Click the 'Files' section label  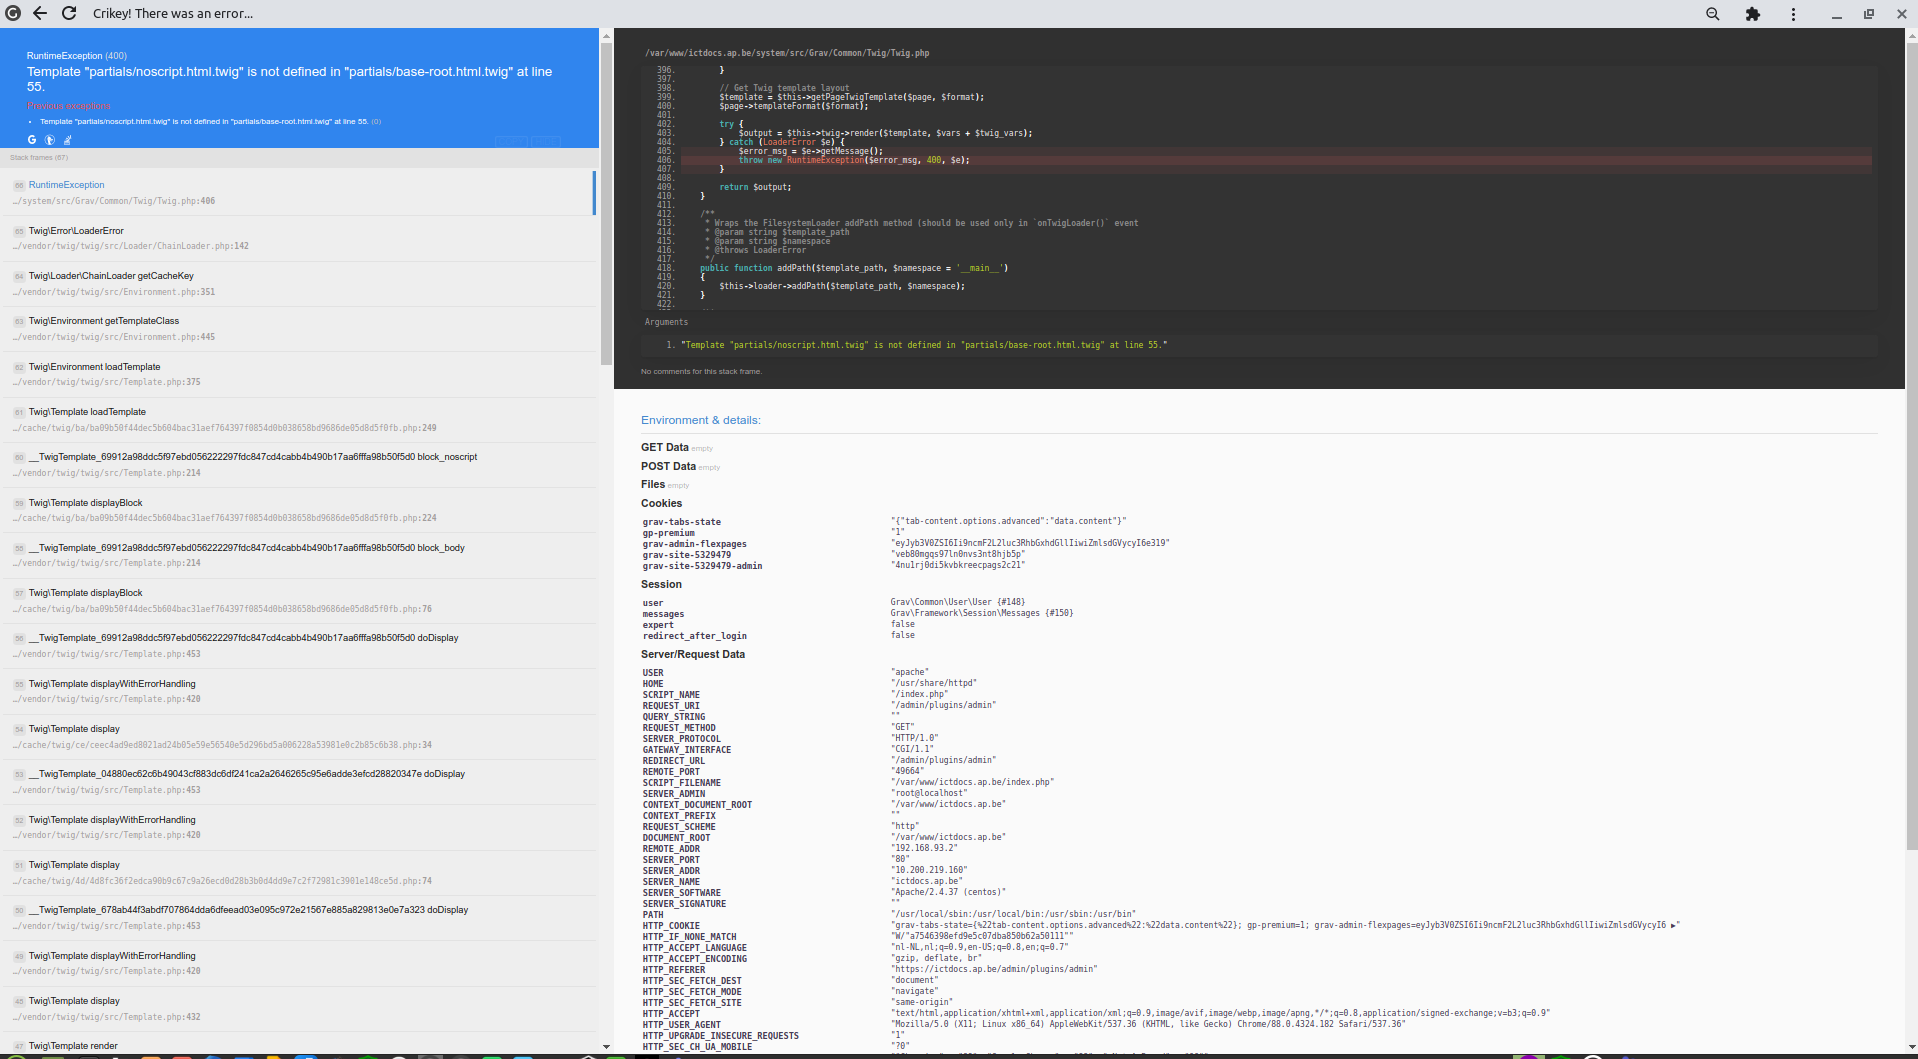pyautogui.click(x=653, y=484)
